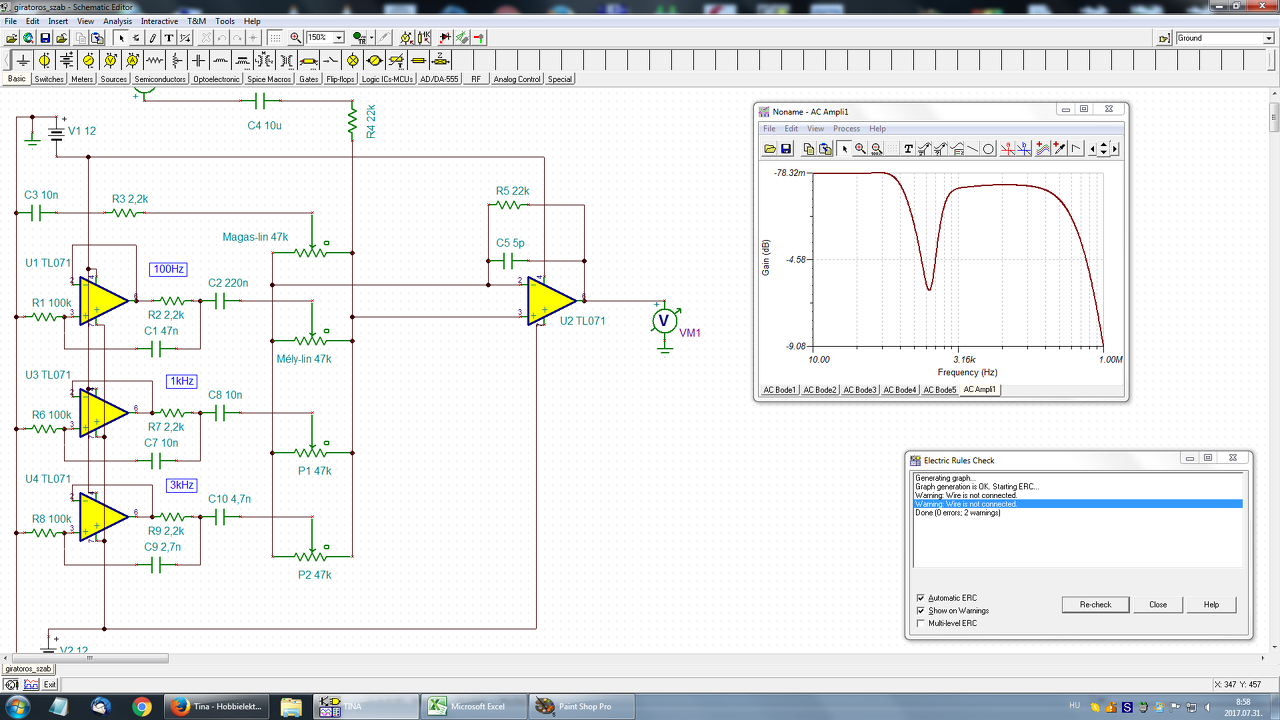Click the ellipse draw tool in diagram window
The image size is (1280, 720).
coord(988,149)
